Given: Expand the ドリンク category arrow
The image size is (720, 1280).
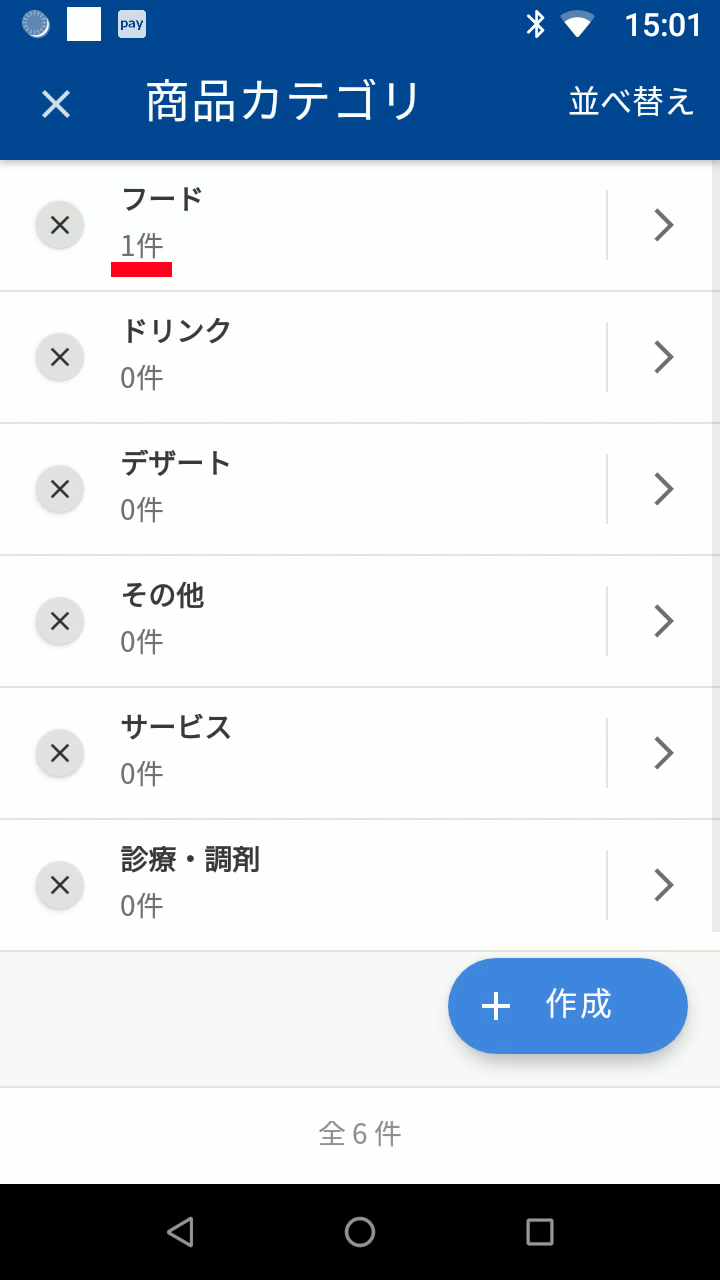Looking at the screenshot, I should pyautogui.click(x=663, y=357).
